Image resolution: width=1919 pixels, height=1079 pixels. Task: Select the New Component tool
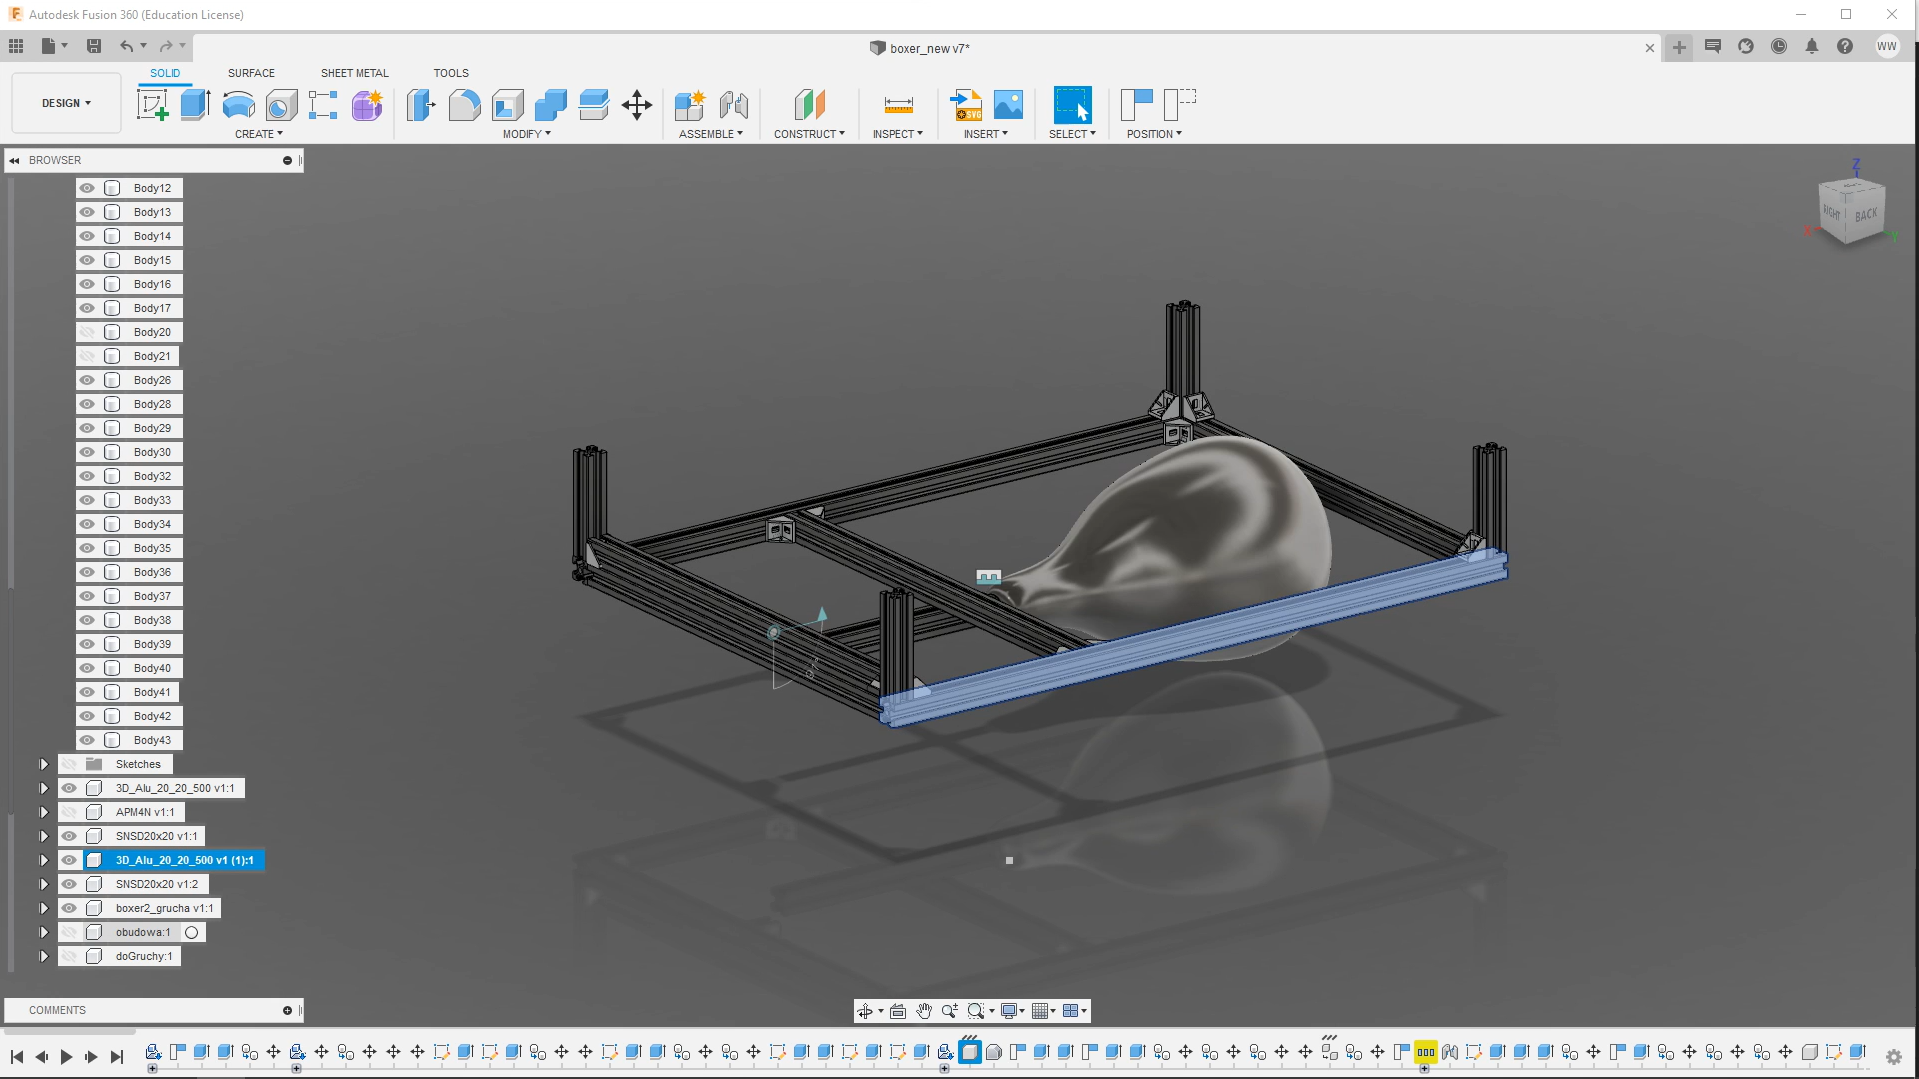tap(690, 105)
